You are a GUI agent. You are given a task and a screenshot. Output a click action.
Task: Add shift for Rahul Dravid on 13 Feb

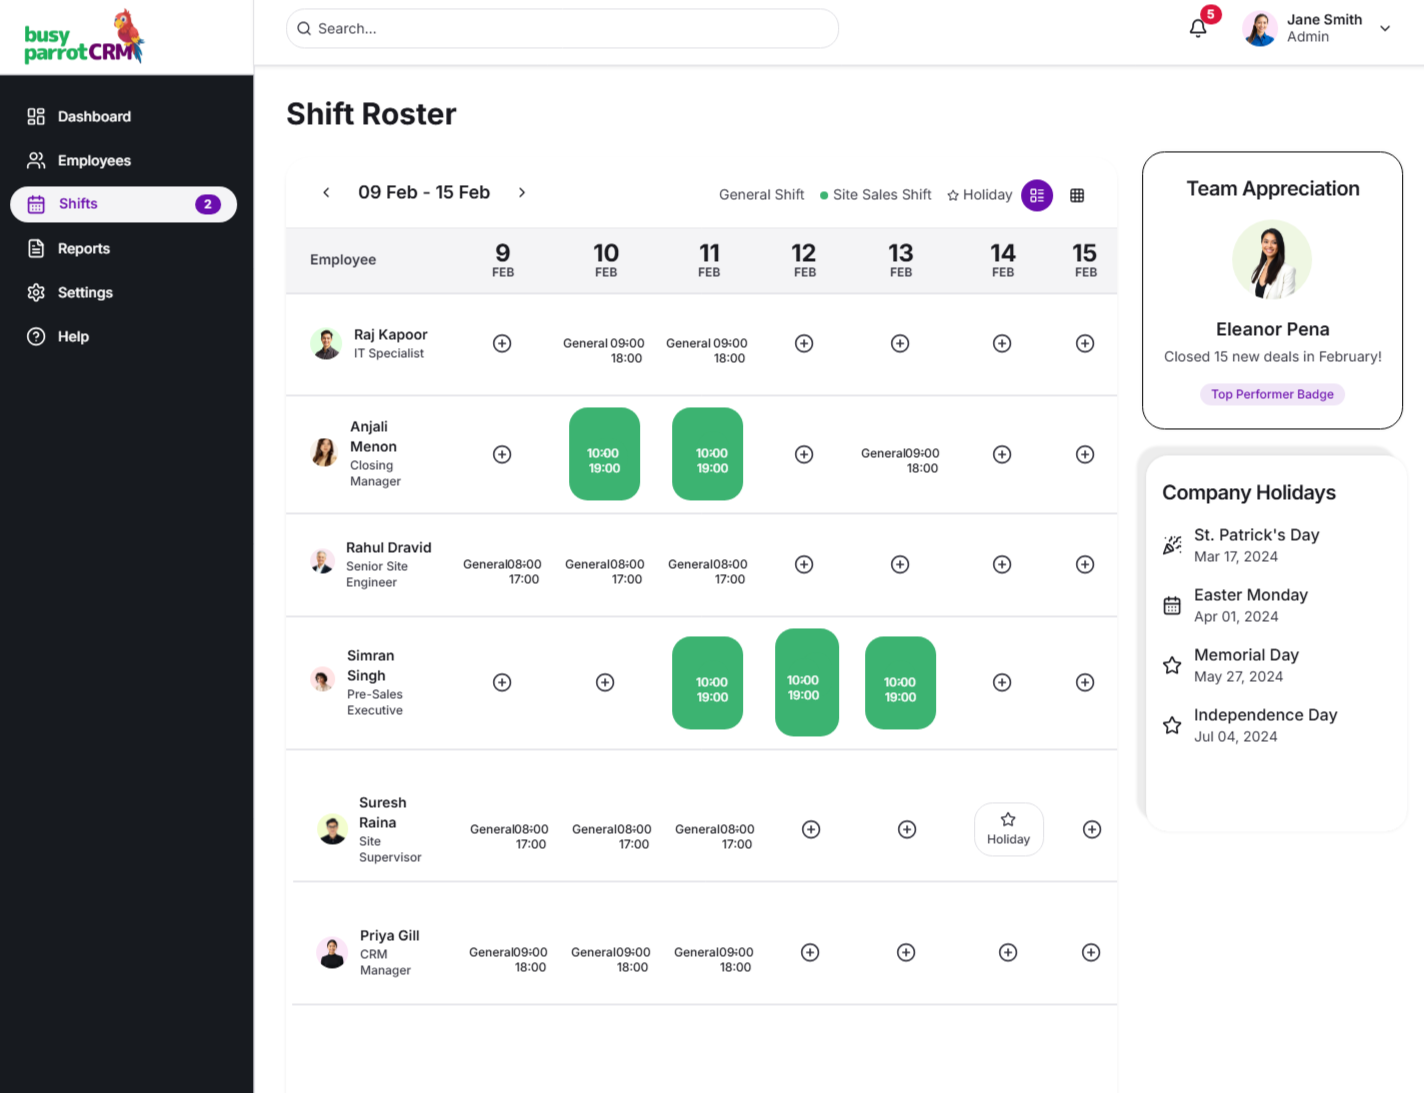tap(900, 564)
